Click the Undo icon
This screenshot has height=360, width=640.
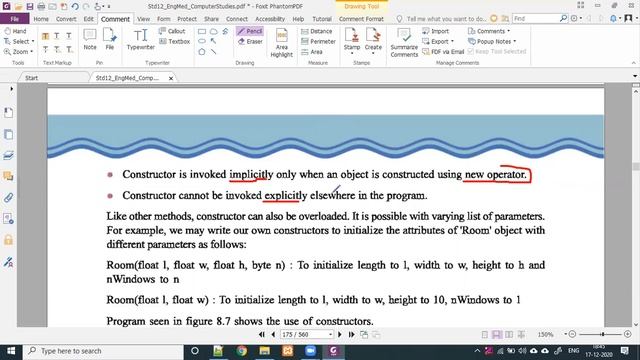75,7
